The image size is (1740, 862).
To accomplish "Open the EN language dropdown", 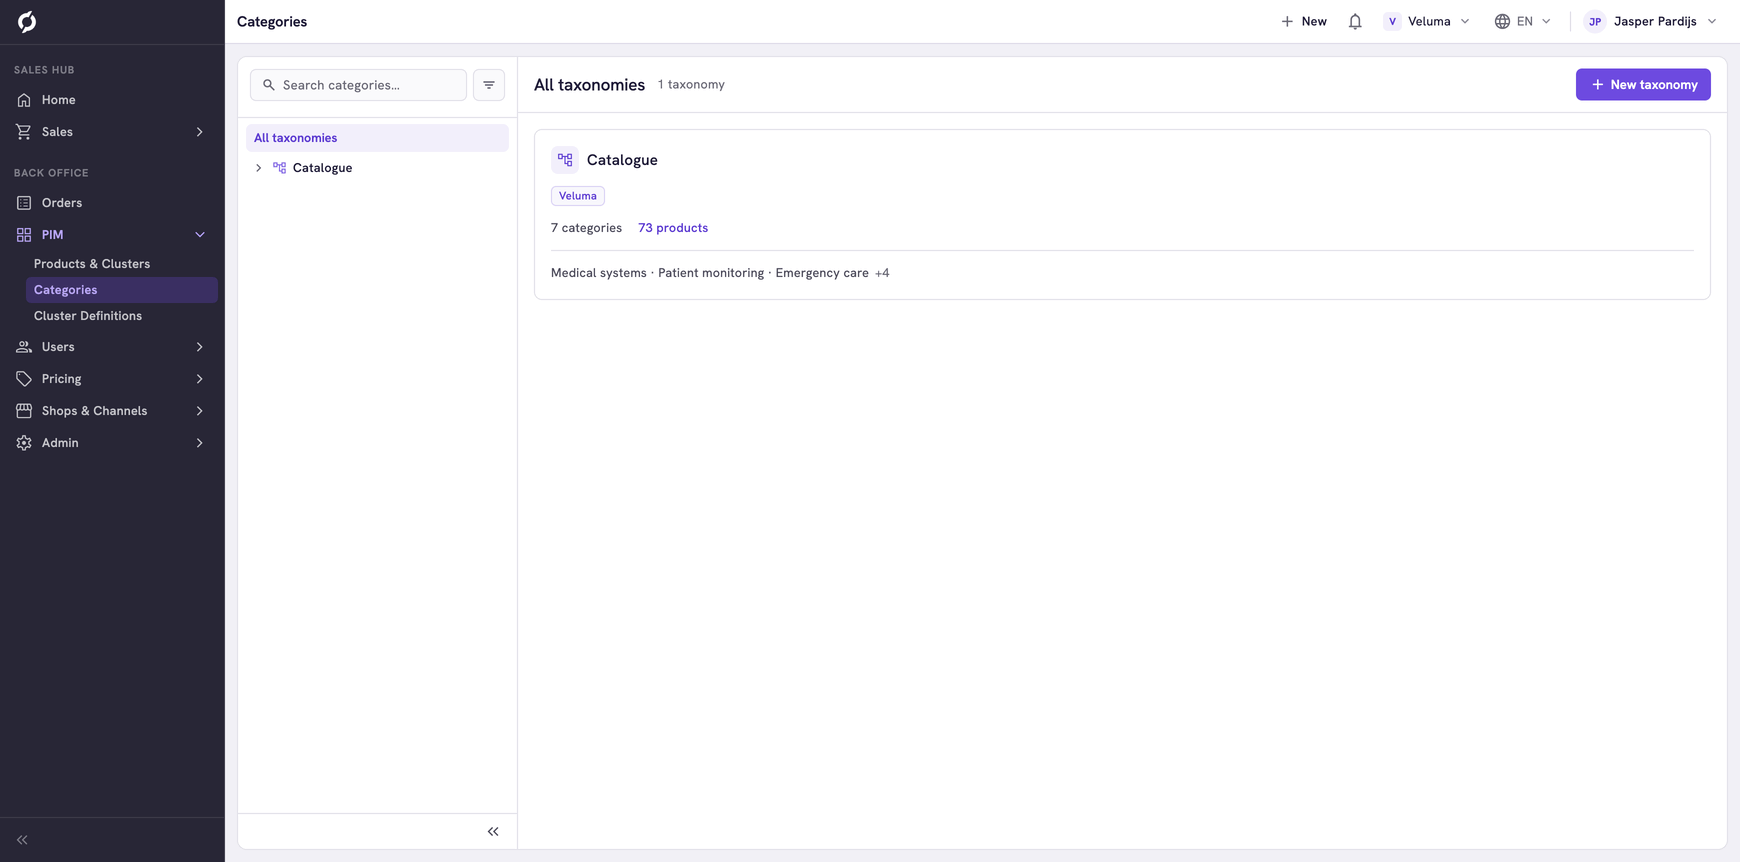I will click(1523, 21).
